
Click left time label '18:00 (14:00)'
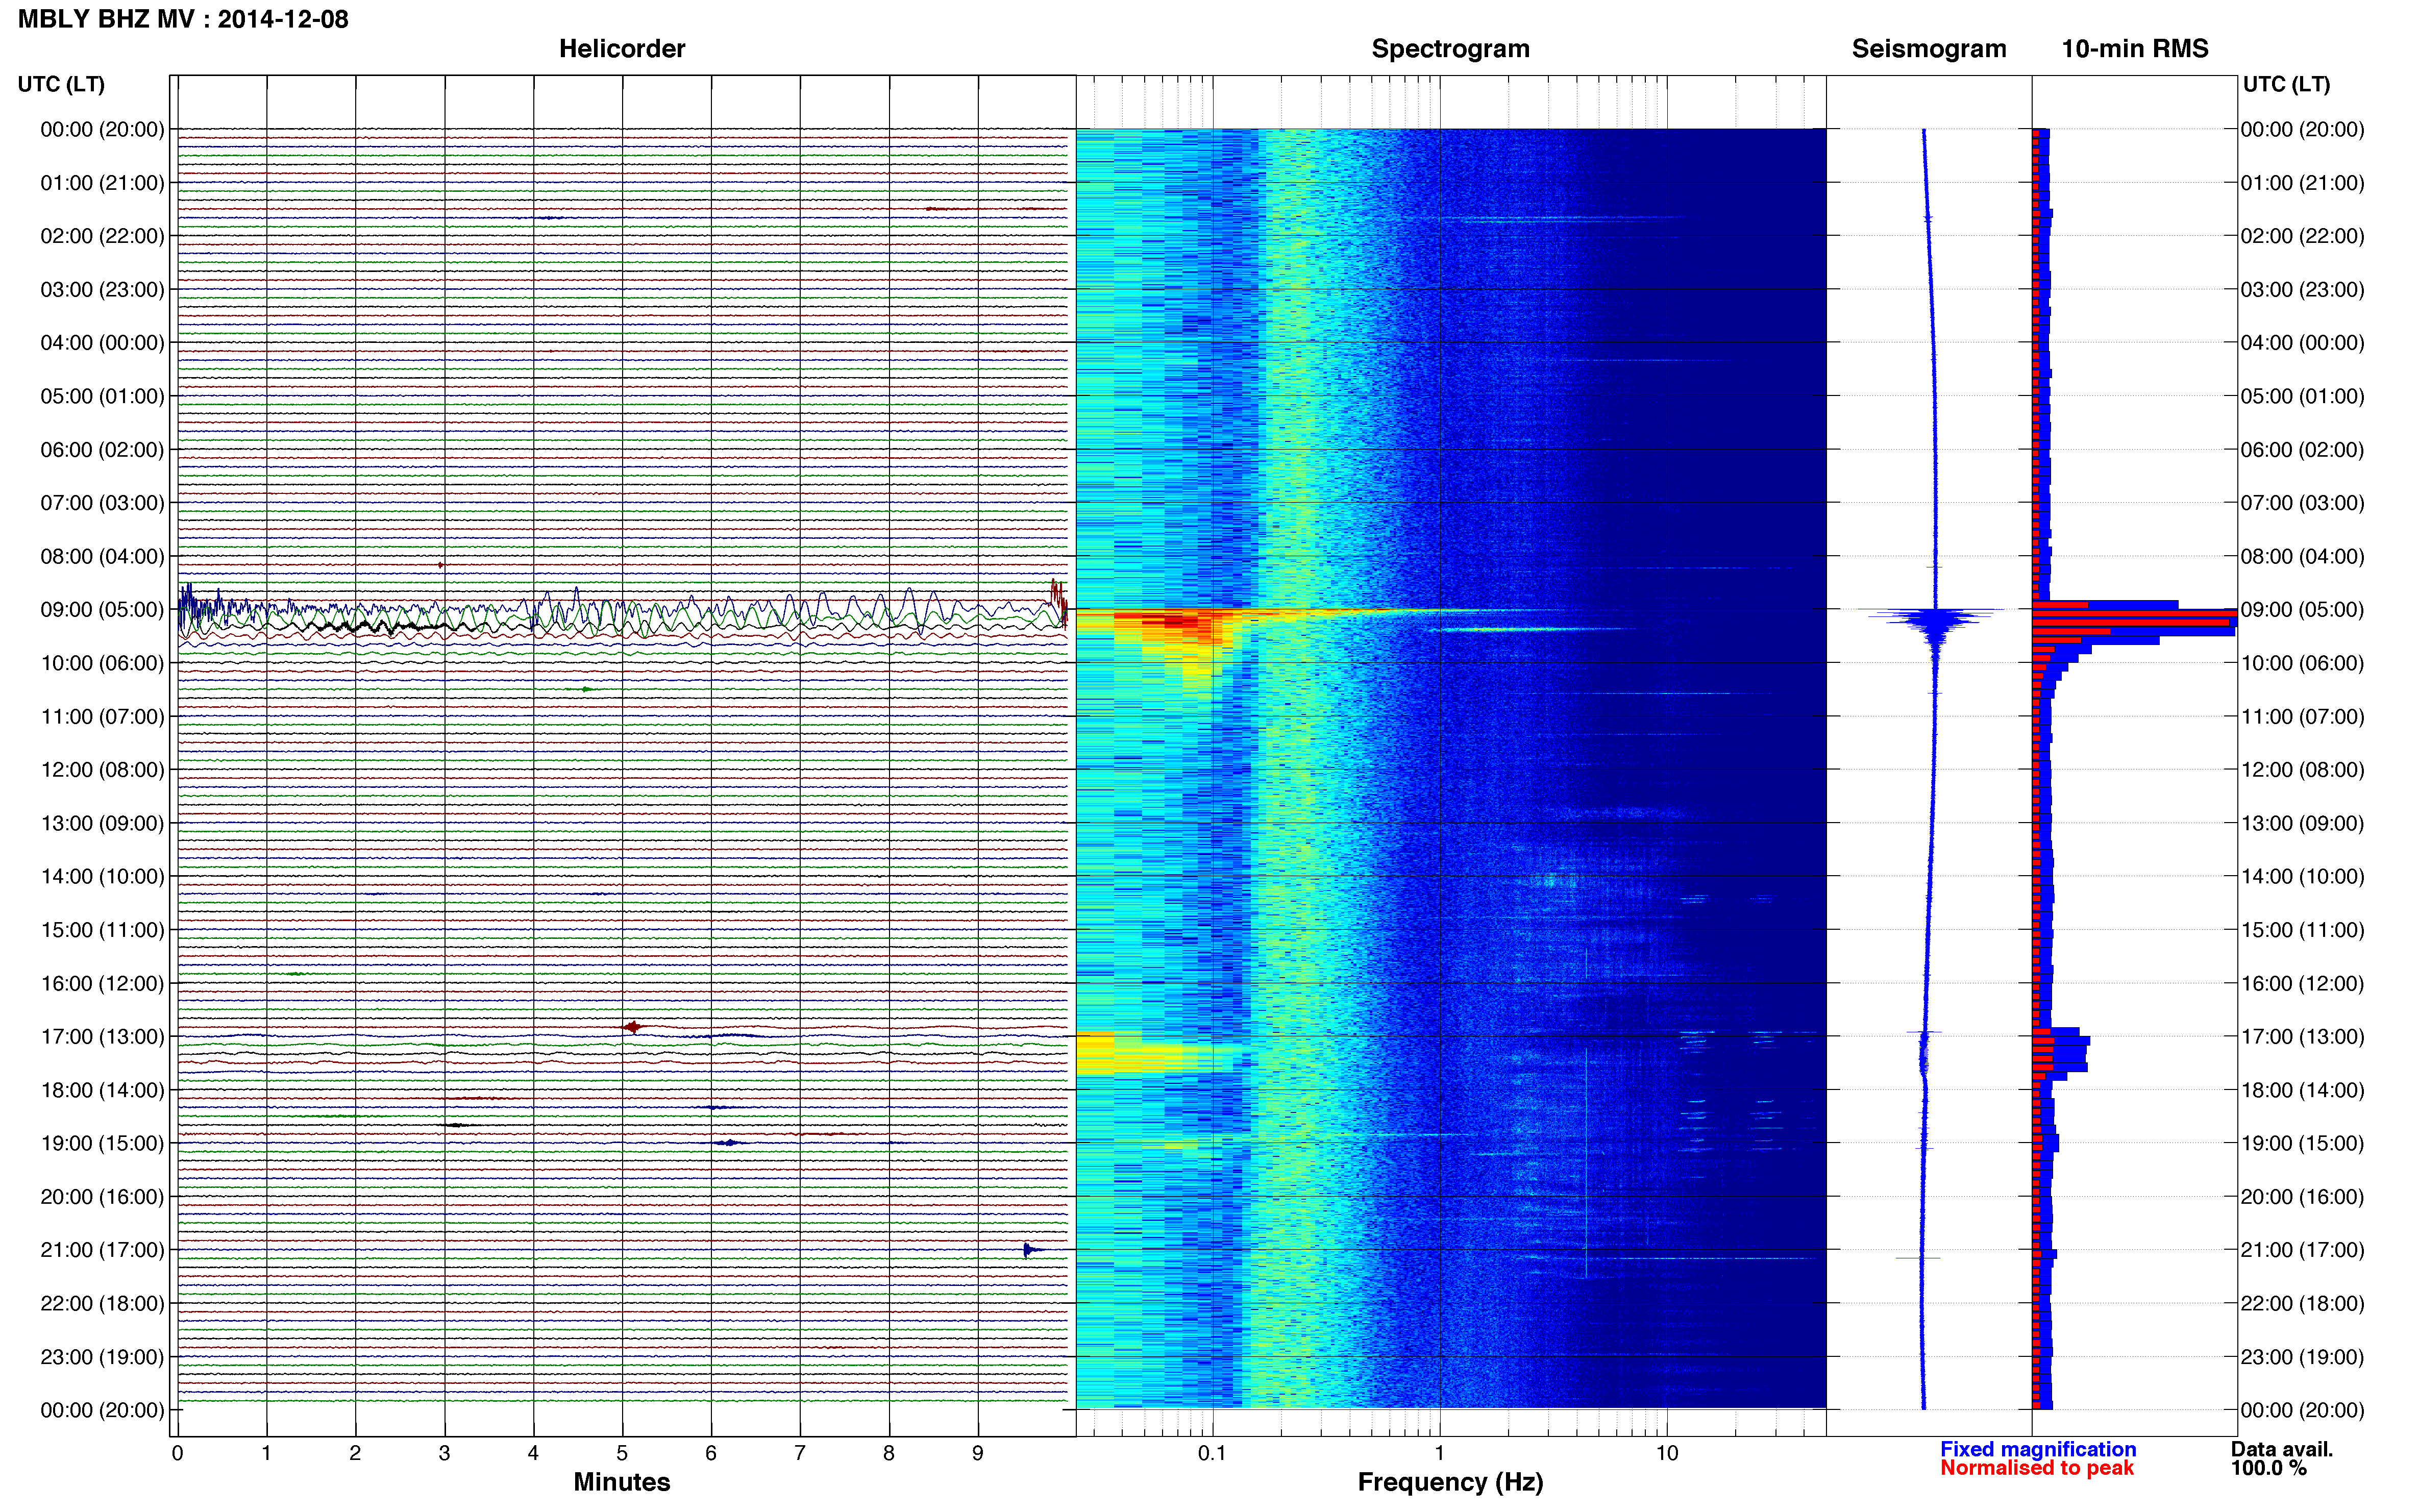tap(102, 1090)
